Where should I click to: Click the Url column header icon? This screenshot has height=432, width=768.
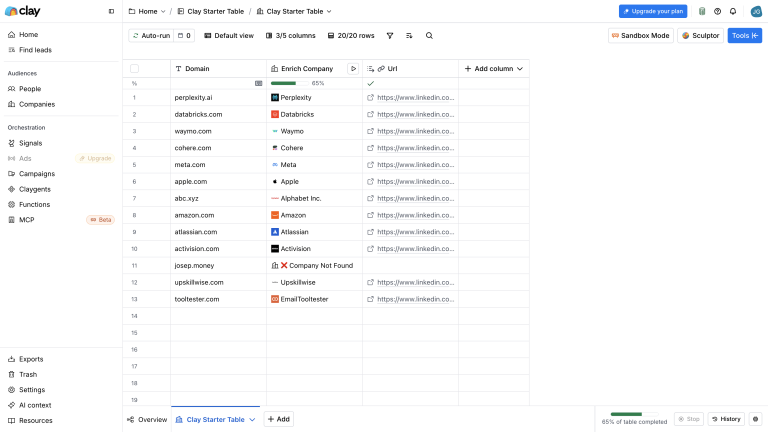pos(381,69)
